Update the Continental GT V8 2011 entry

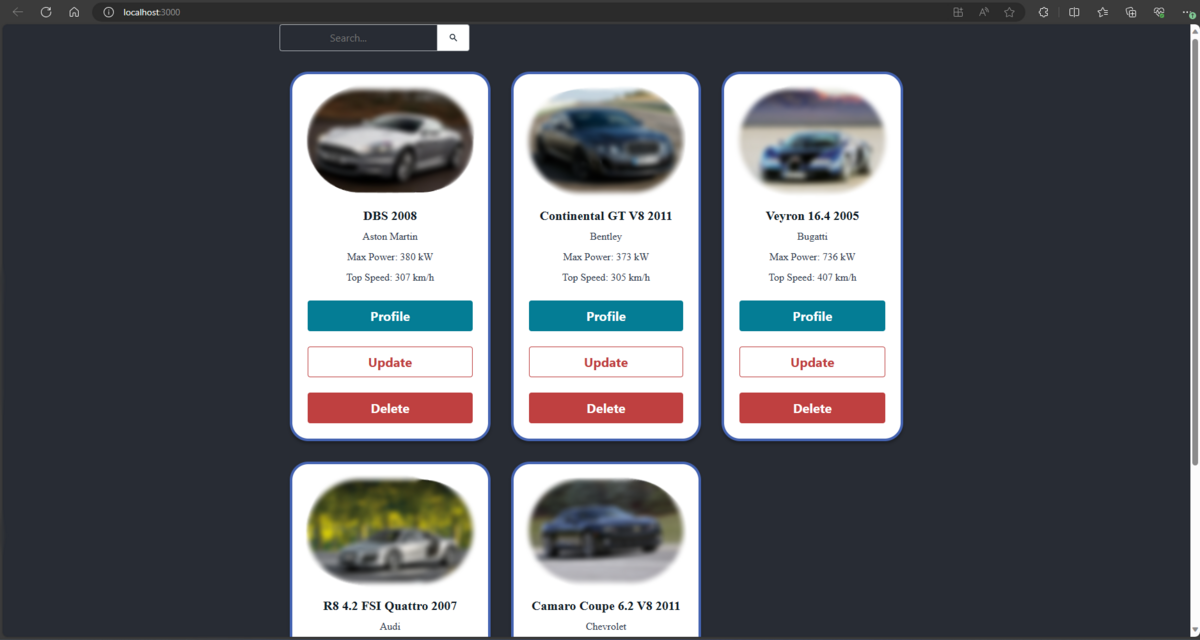pos(606,362)
